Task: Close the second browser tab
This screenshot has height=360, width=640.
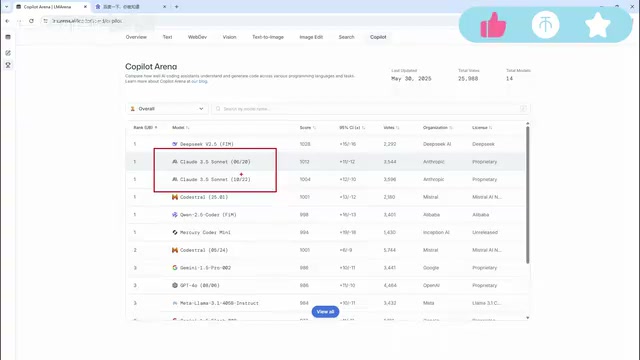Action: click(164, 7)
